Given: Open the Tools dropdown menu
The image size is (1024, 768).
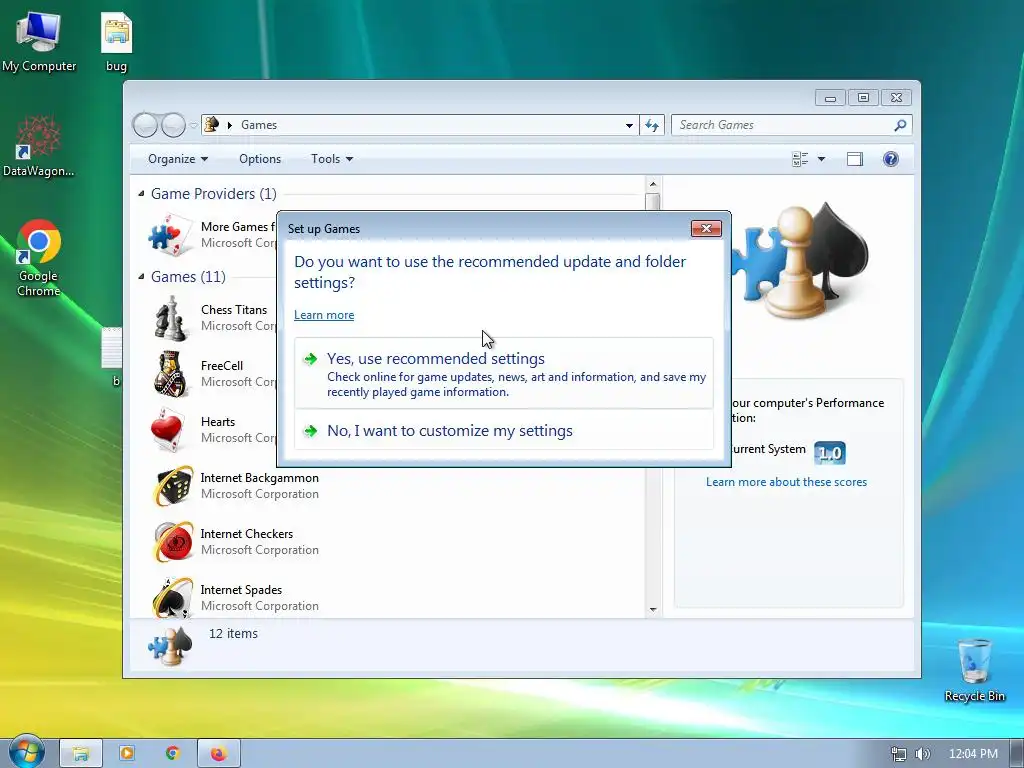Looking at the screenshot, I should point(332,159).
